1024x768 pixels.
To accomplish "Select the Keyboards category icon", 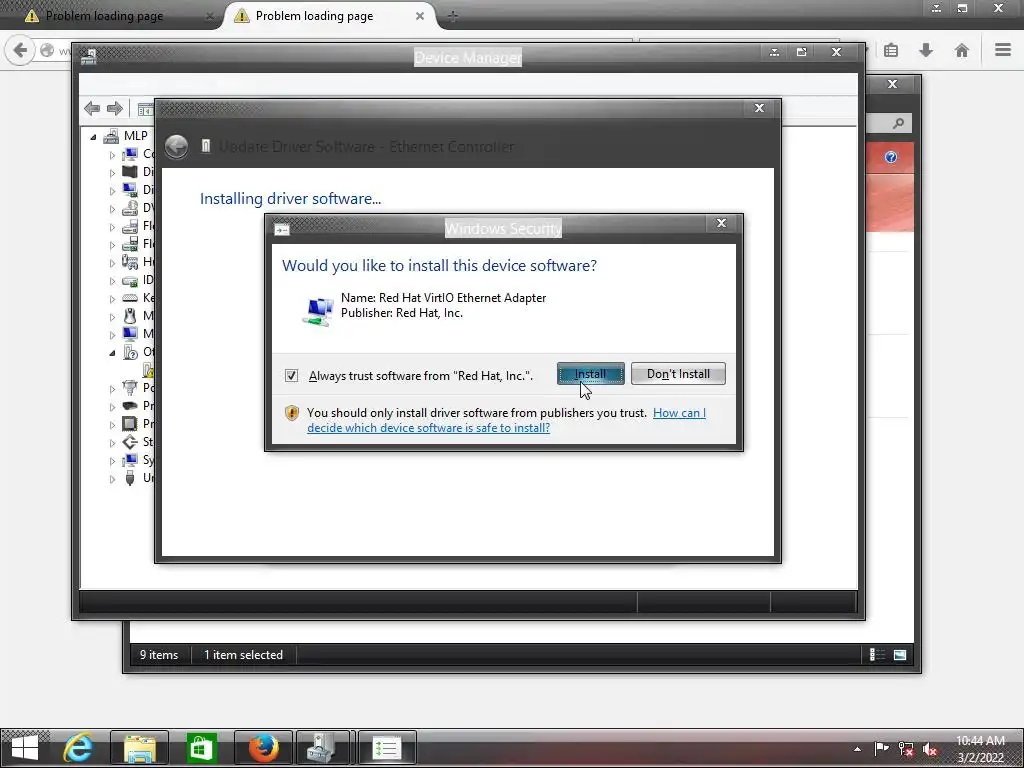I will pos(130,298).
